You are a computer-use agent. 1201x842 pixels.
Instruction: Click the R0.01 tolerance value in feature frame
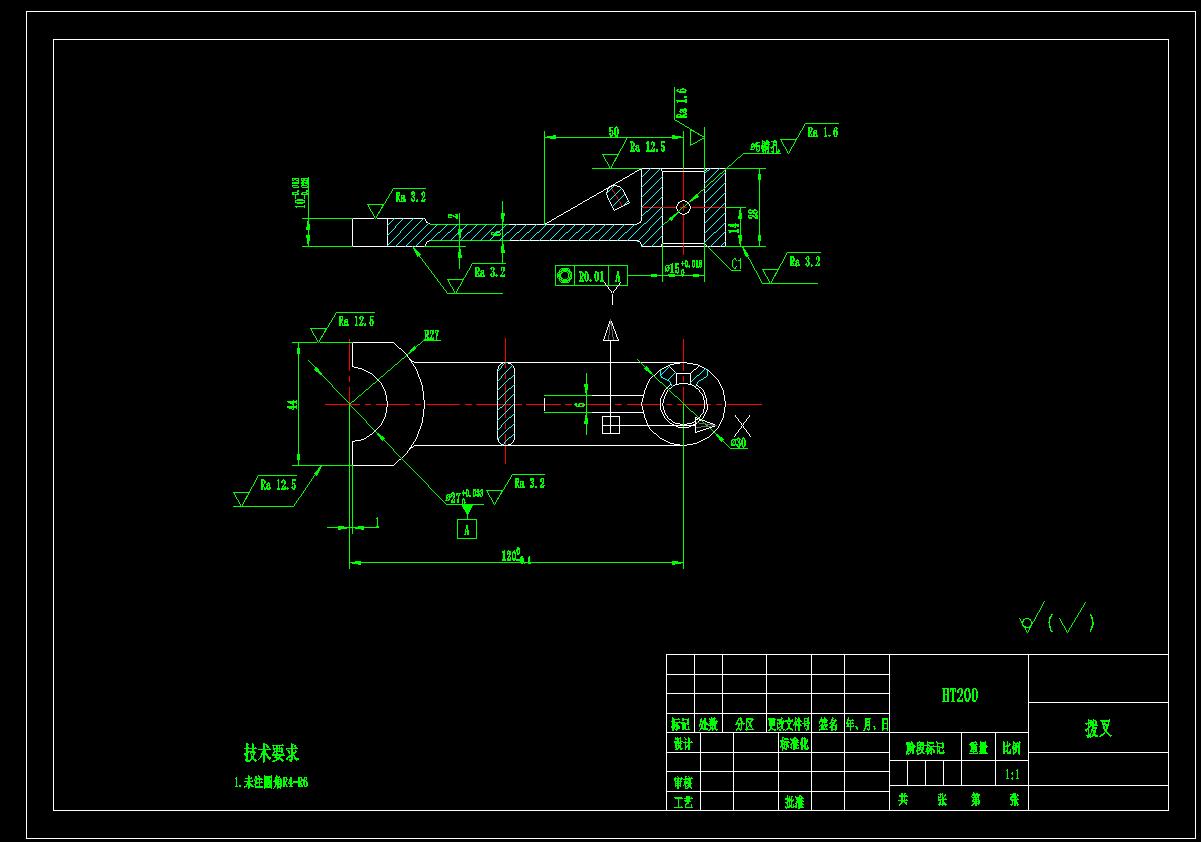(x=592, y=277)
